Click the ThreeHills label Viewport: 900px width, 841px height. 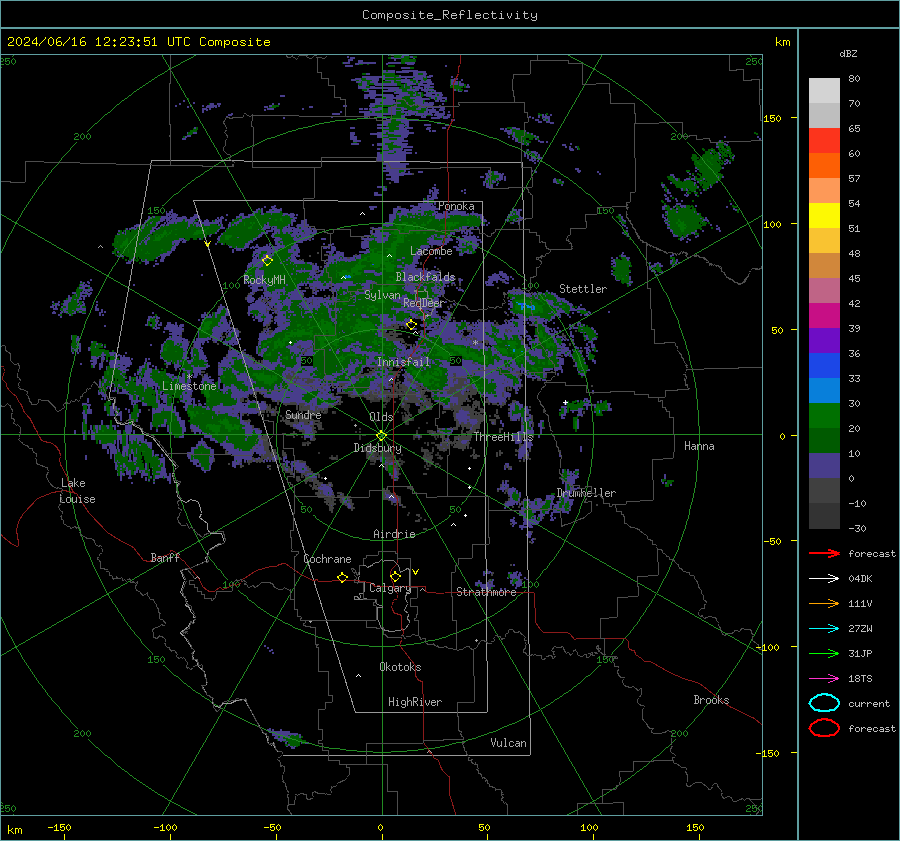click(x=503, y=437)
